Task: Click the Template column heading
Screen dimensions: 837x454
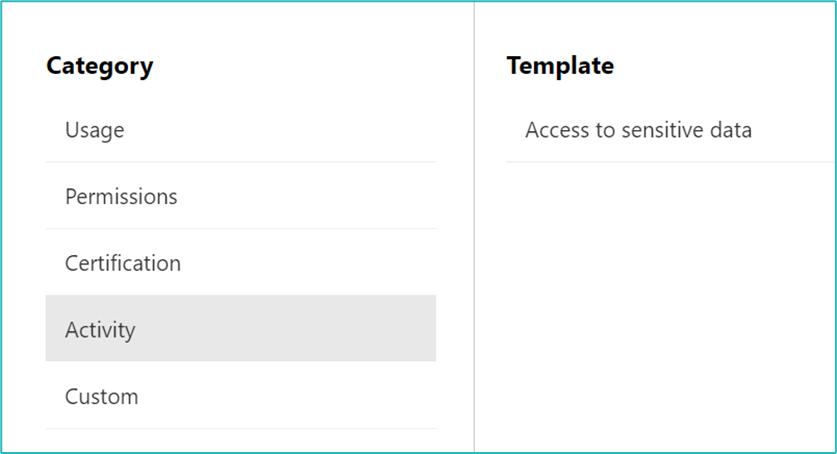Action: 560,66
